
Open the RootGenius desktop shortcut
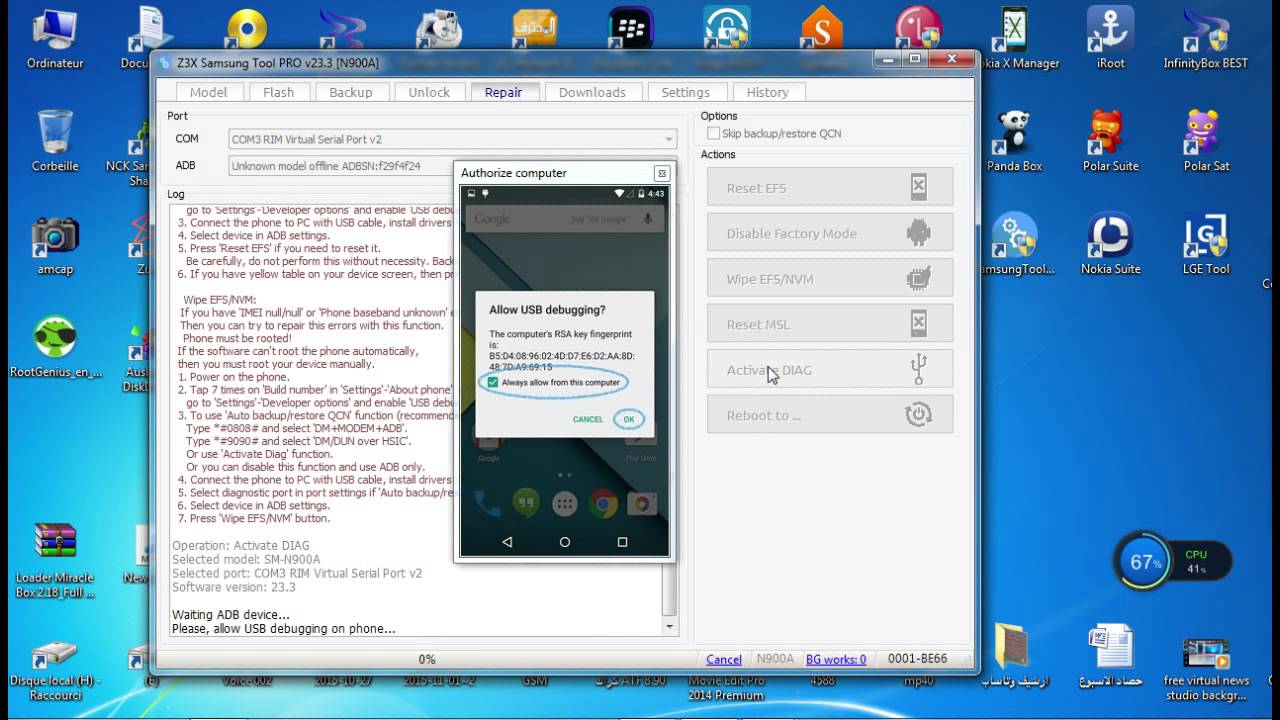(55, 346)
